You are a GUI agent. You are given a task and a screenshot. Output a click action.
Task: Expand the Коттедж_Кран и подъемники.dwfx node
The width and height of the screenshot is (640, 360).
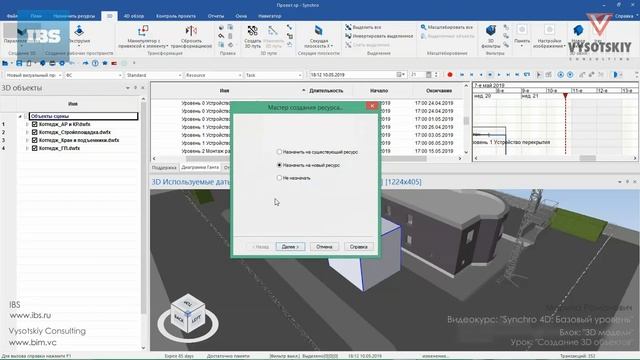click(27, 140)
